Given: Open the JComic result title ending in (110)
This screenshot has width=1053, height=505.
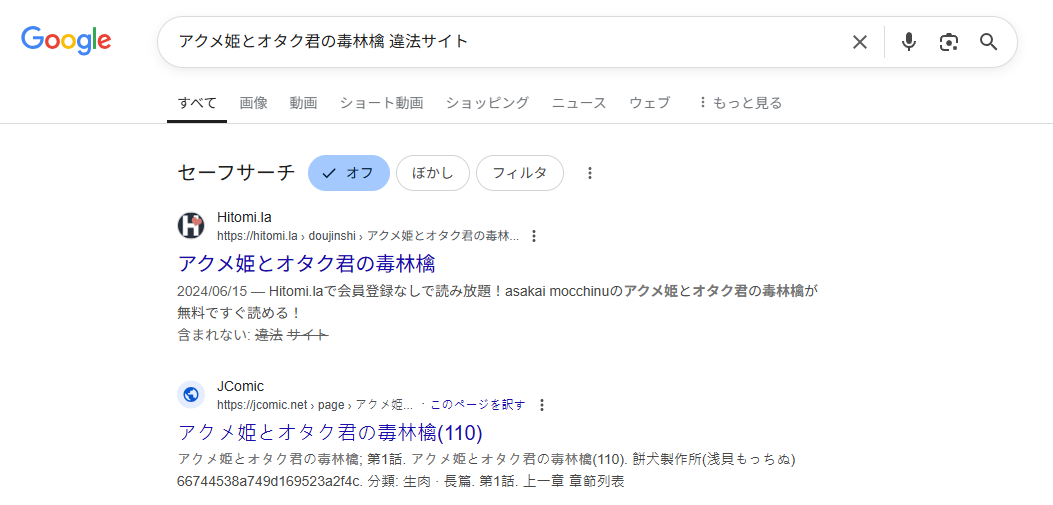Looking at the screenshot, I should pos(330,432).
